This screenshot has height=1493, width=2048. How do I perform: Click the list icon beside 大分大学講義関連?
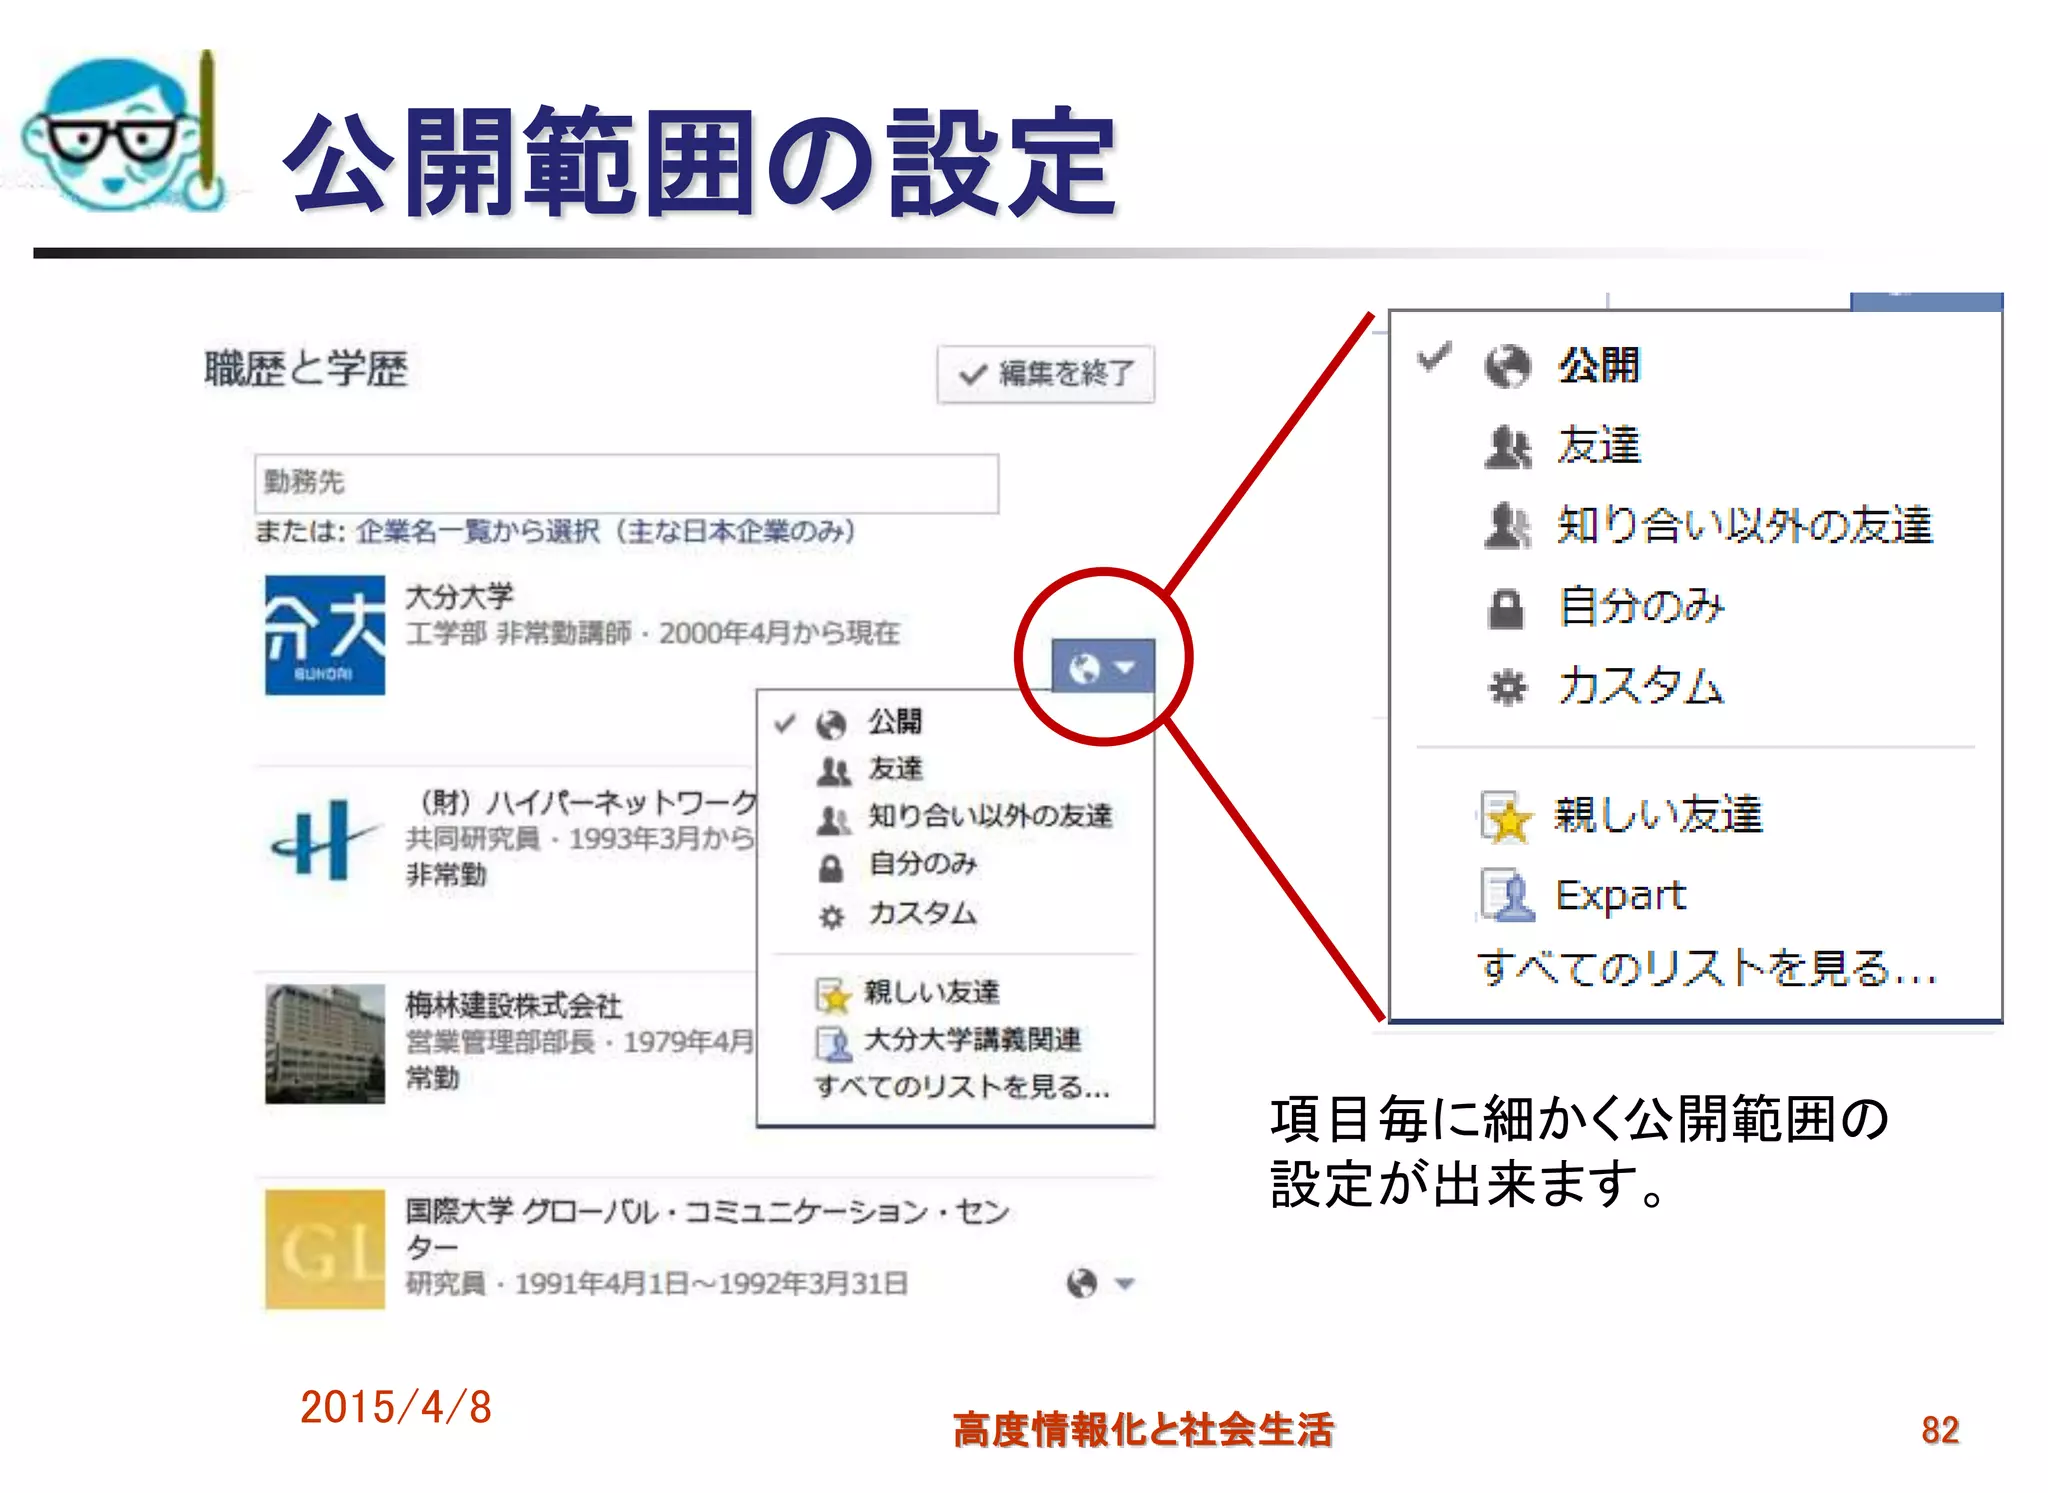point(832,1043)
